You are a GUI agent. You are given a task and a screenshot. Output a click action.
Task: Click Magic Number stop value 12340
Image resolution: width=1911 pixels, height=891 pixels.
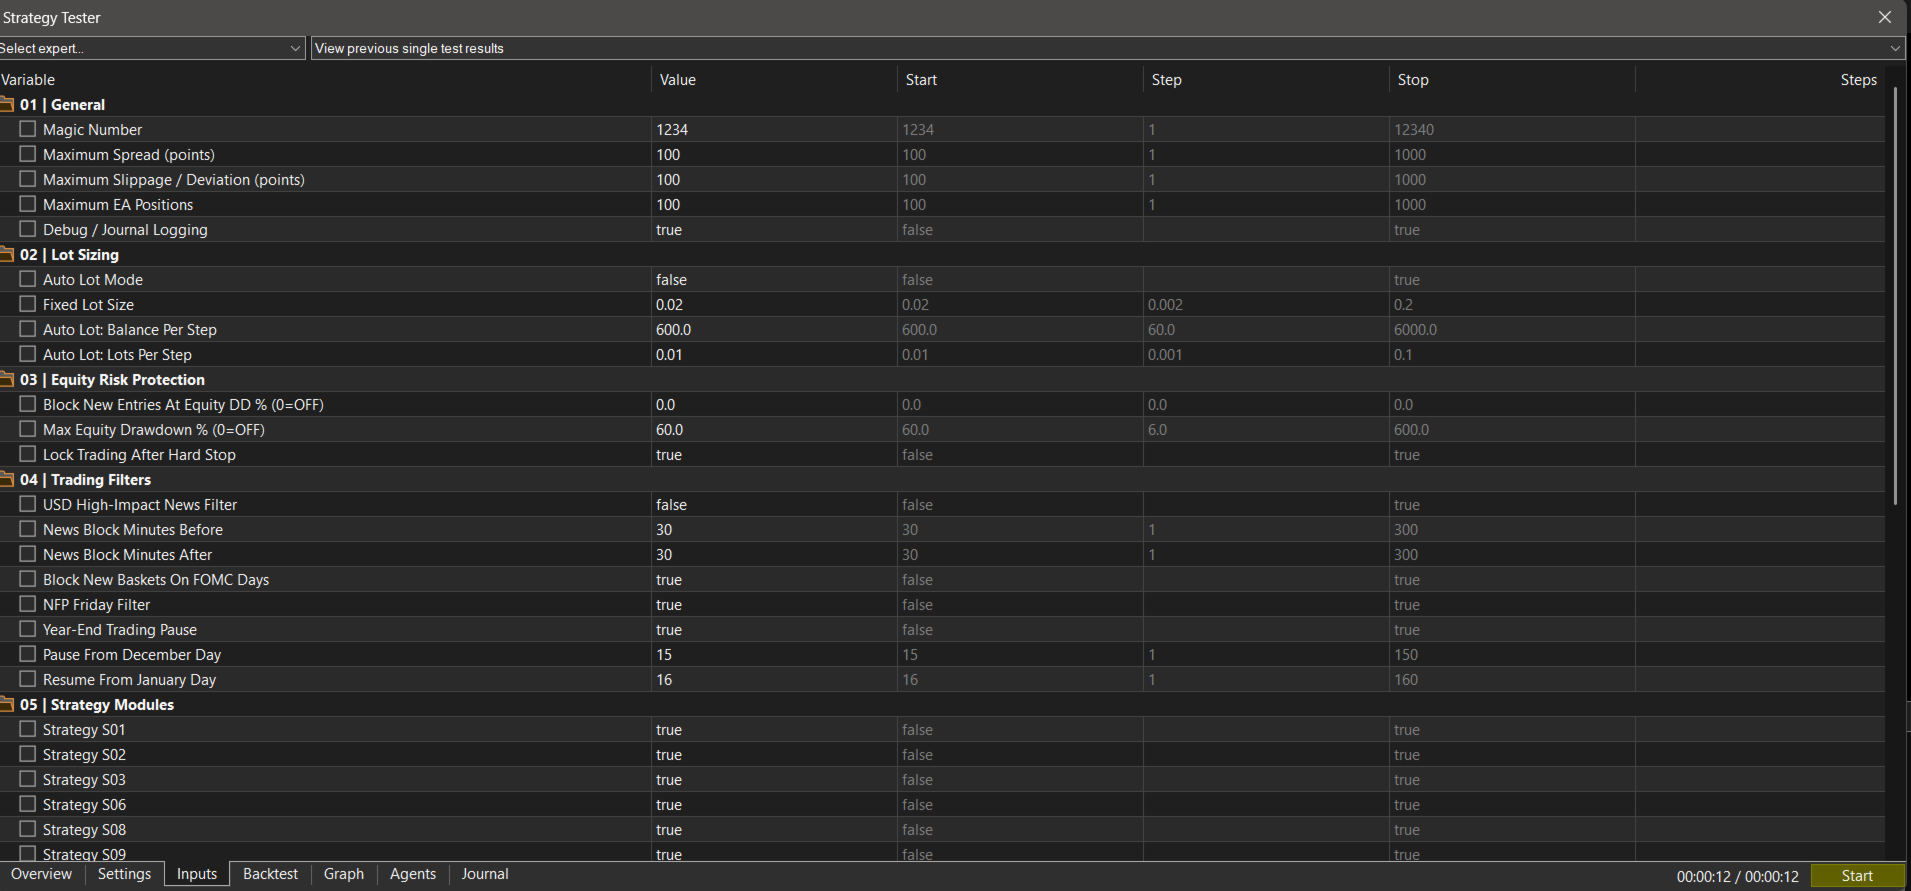pyautogui.click(x=1512, y=129)
